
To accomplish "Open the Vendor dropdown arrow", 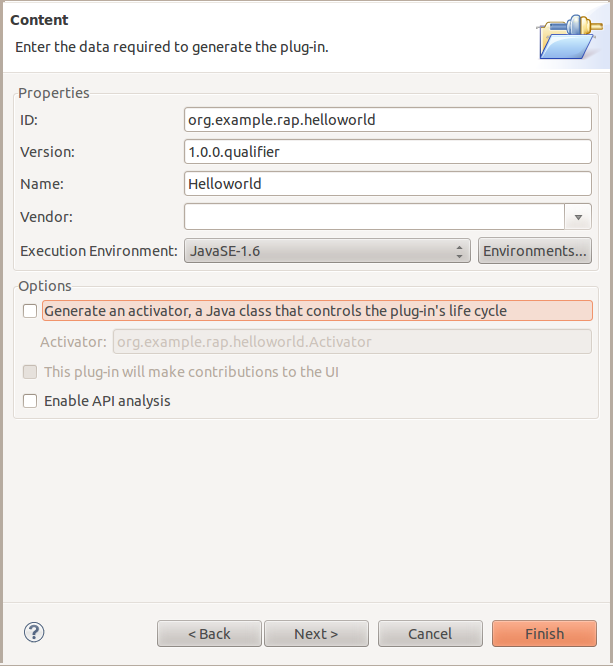I will tap(578, 217).
